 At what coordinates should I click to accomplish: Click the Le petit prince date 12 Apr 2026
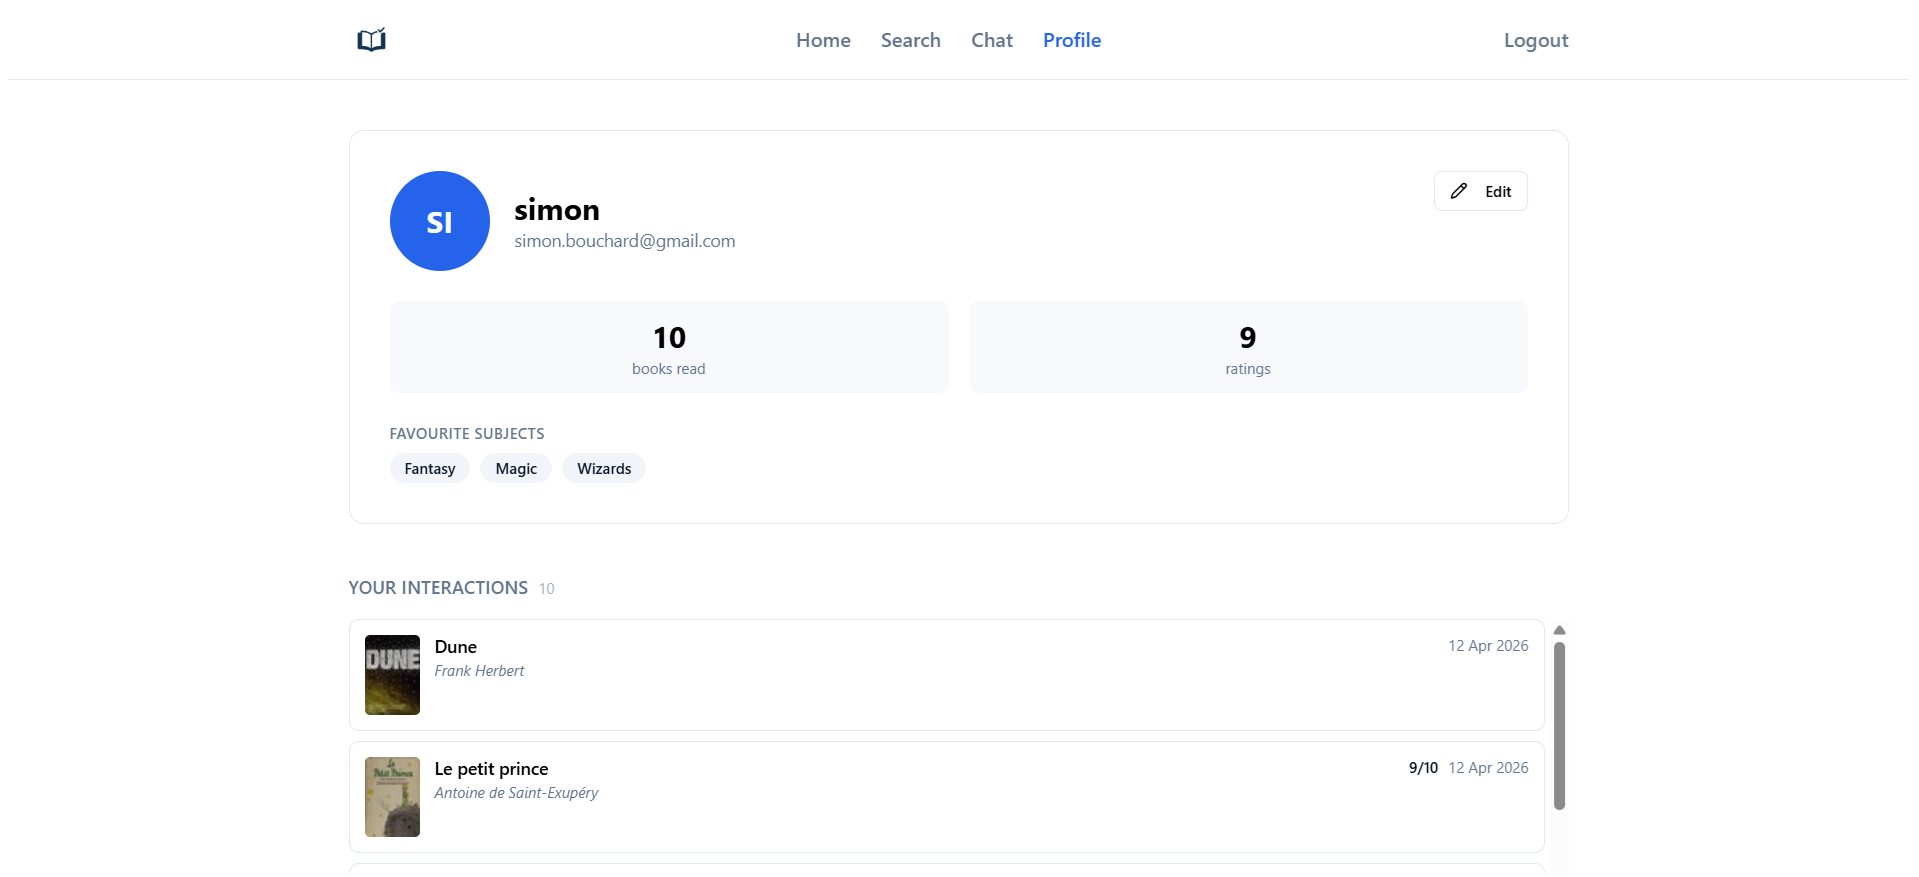pos(1488,768)
